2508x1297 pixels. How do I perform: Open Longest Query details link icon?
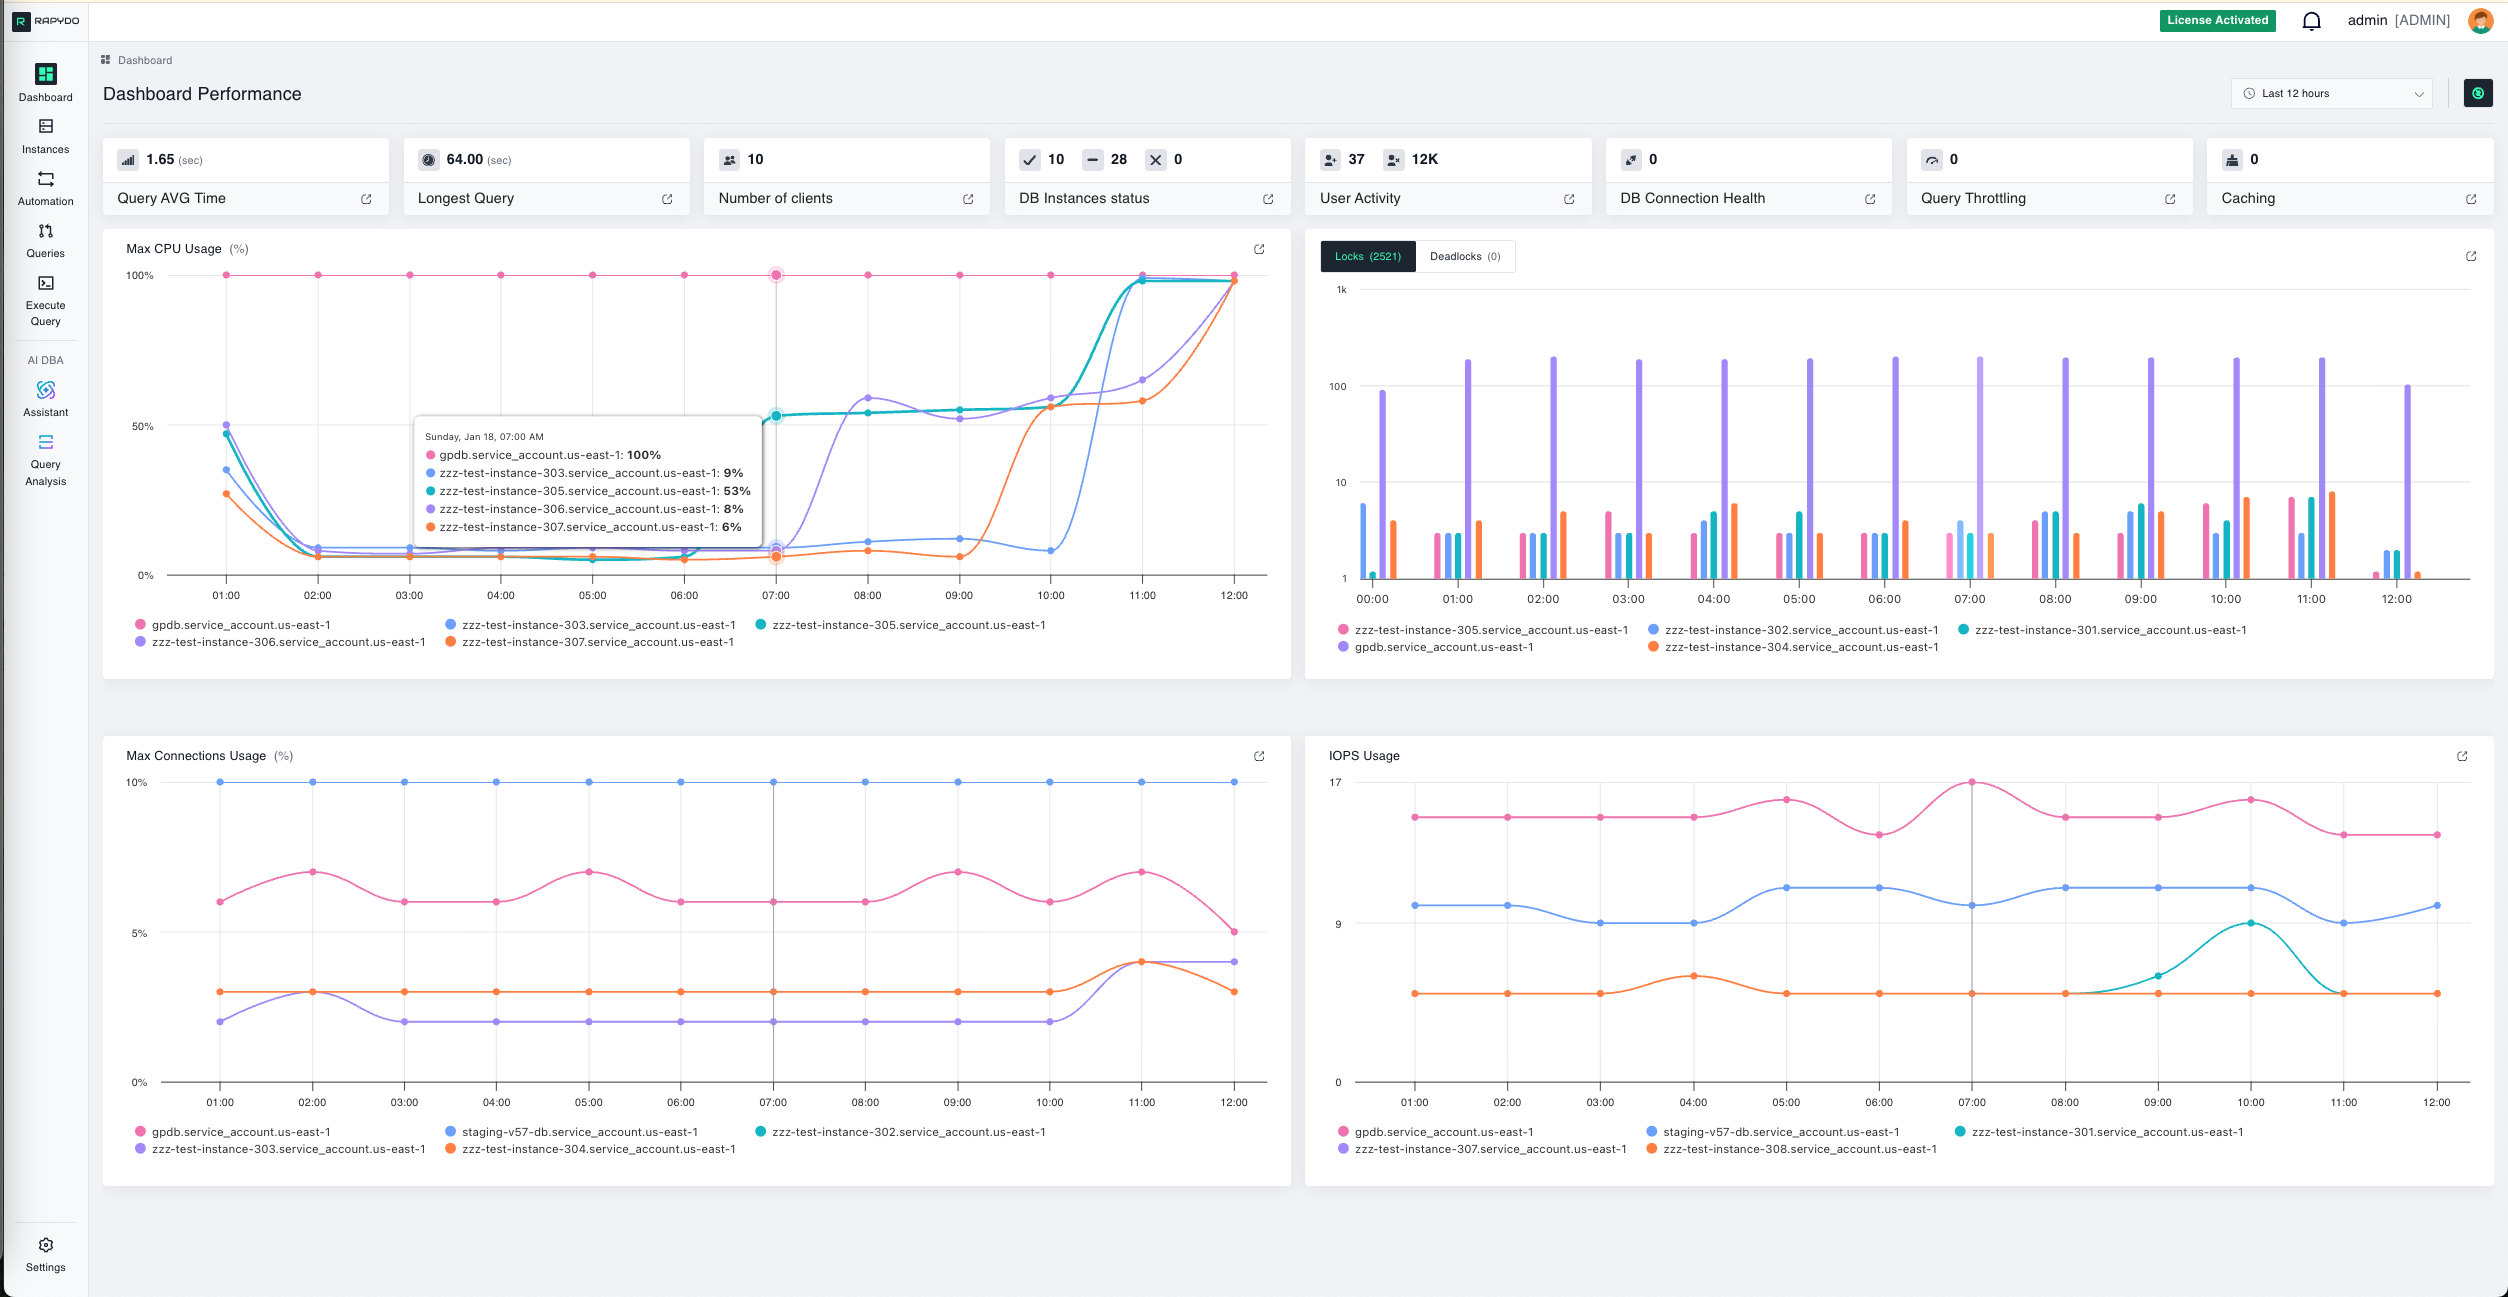point(667,199)
